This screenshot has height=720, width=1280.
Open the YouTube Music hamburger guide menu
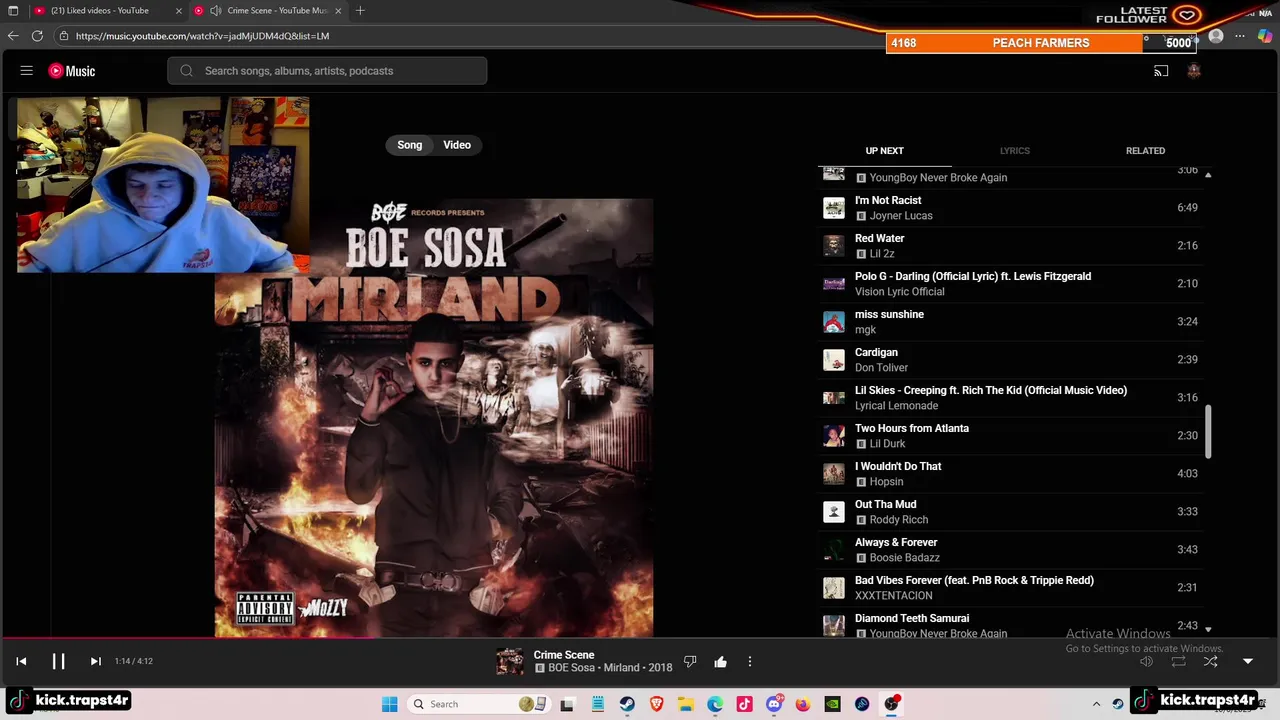tap(27, 71)
